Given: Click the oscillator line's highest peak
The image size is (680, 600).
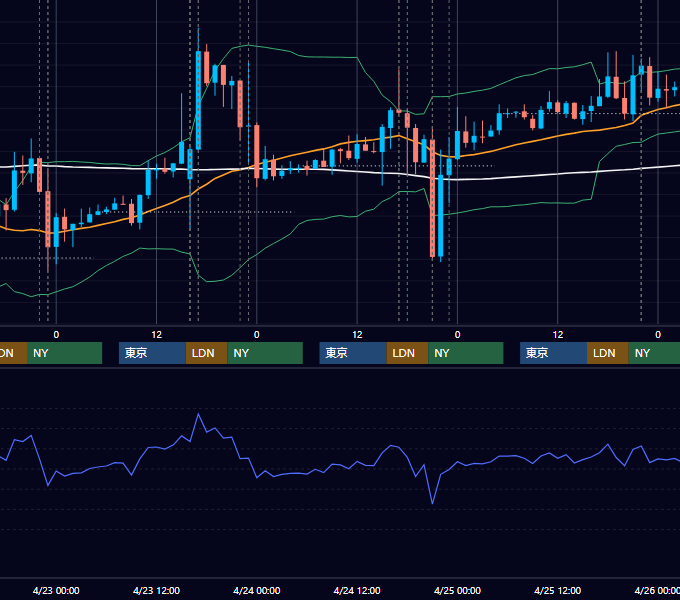Looking at the screenshot, I should point(199,414).
